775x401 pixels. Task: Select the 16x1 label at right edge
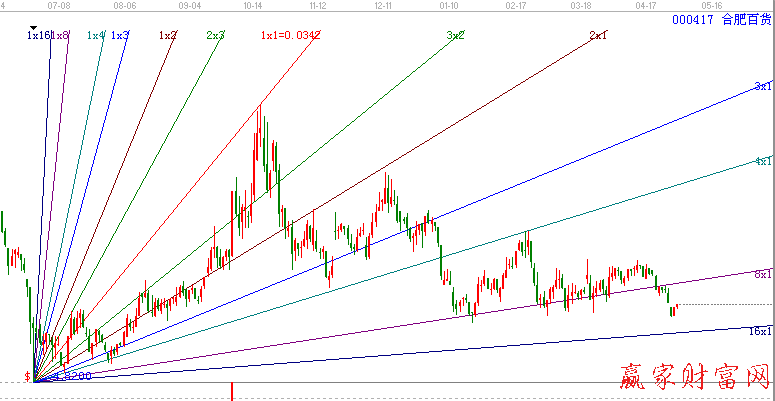(761, 330)
